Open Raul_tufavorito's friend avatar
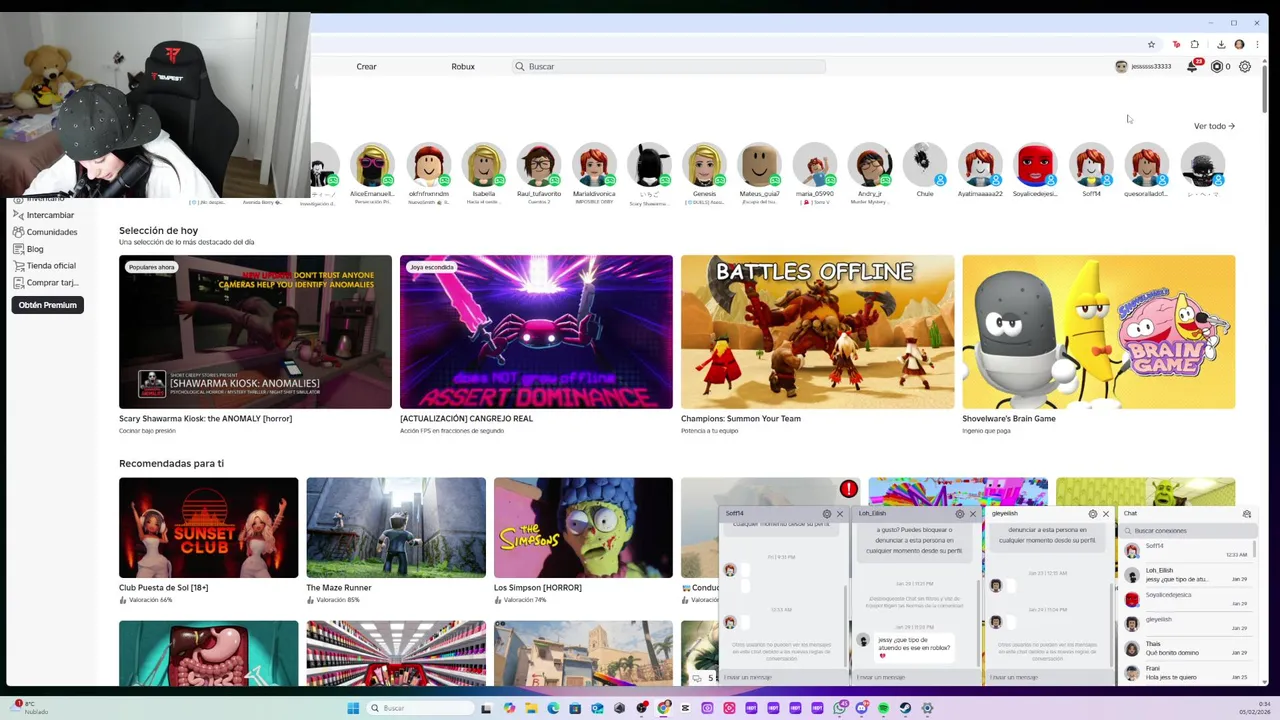 pyautogui.click(x=539, y=166)
